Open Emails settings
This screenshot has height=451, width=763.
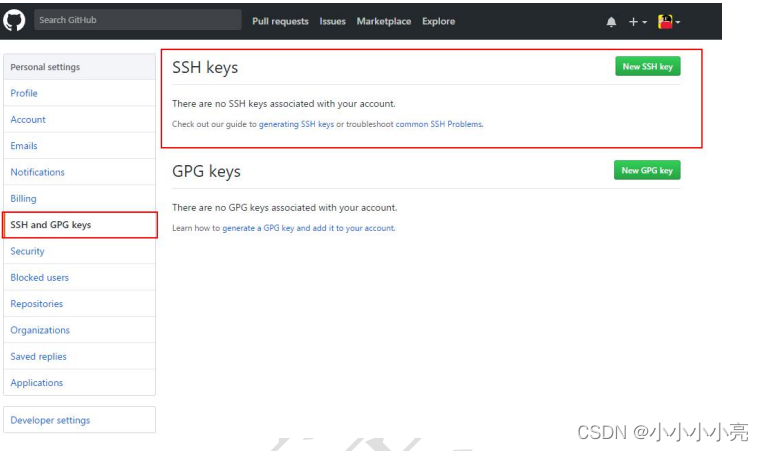tap(79, 145)
